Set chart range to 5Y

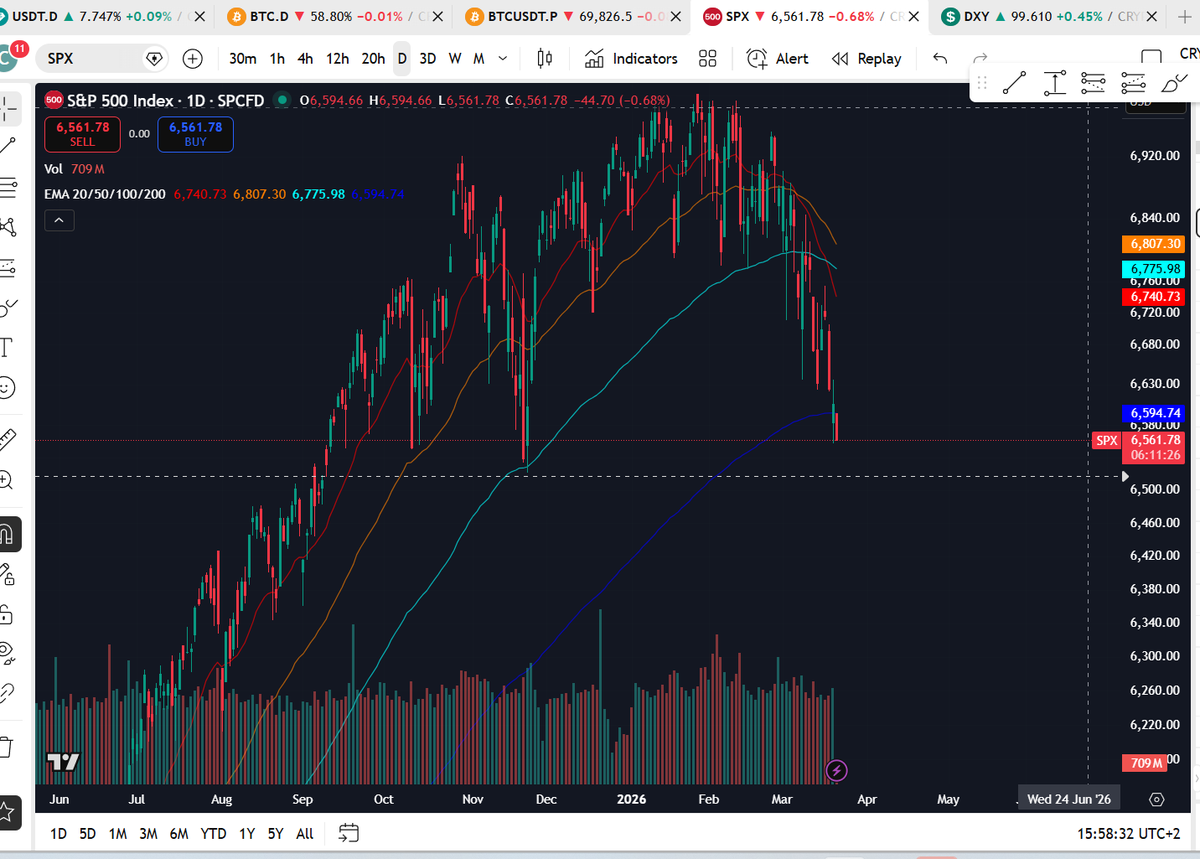(x=275, y=833)
